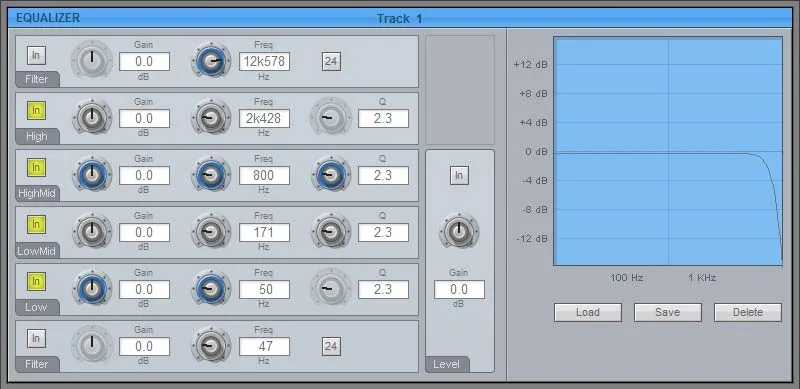The height and width of the screenshot is (389, 800).
Task: Click the 47 Hz frequency field
Action: pos(264,347)
